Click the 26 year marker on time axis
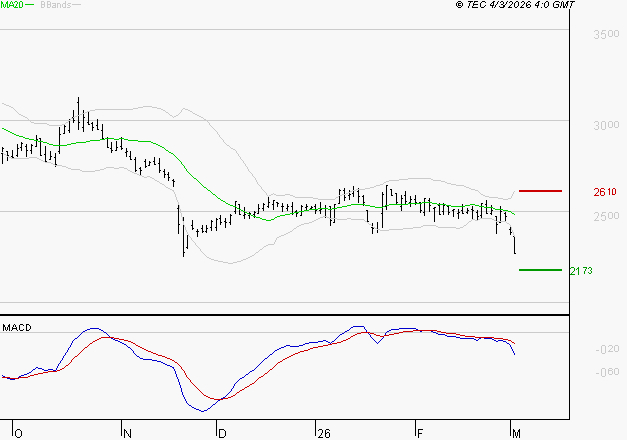The image size is (627, 440). [x=324, y=433]
